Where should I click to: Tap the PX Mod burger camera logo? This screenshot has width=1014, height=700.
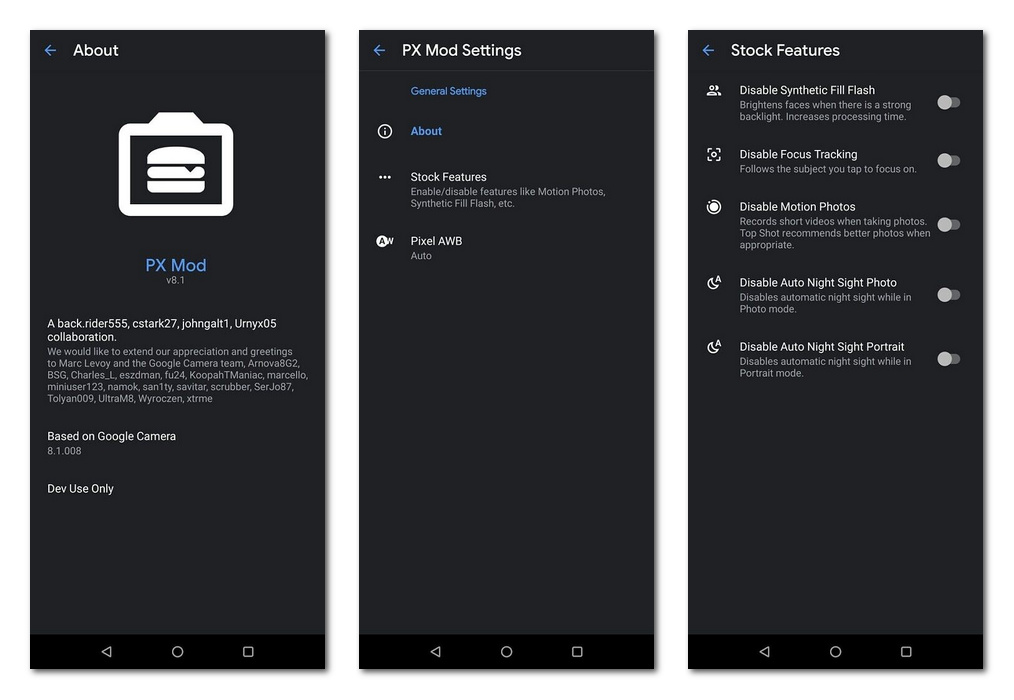point(176,165)
